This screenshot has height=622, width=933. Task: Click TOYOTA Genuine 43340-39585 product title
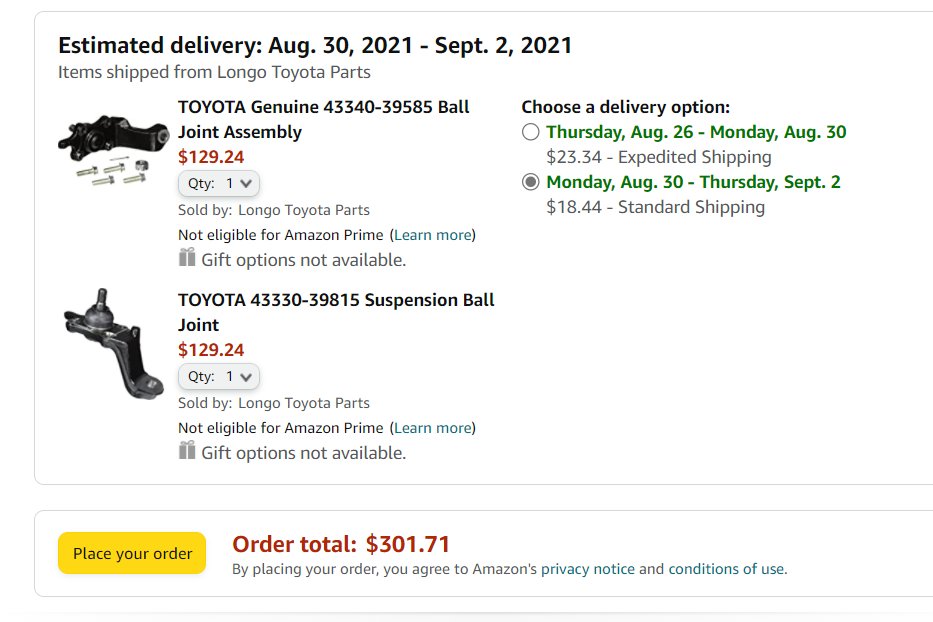tap(324, 119)
